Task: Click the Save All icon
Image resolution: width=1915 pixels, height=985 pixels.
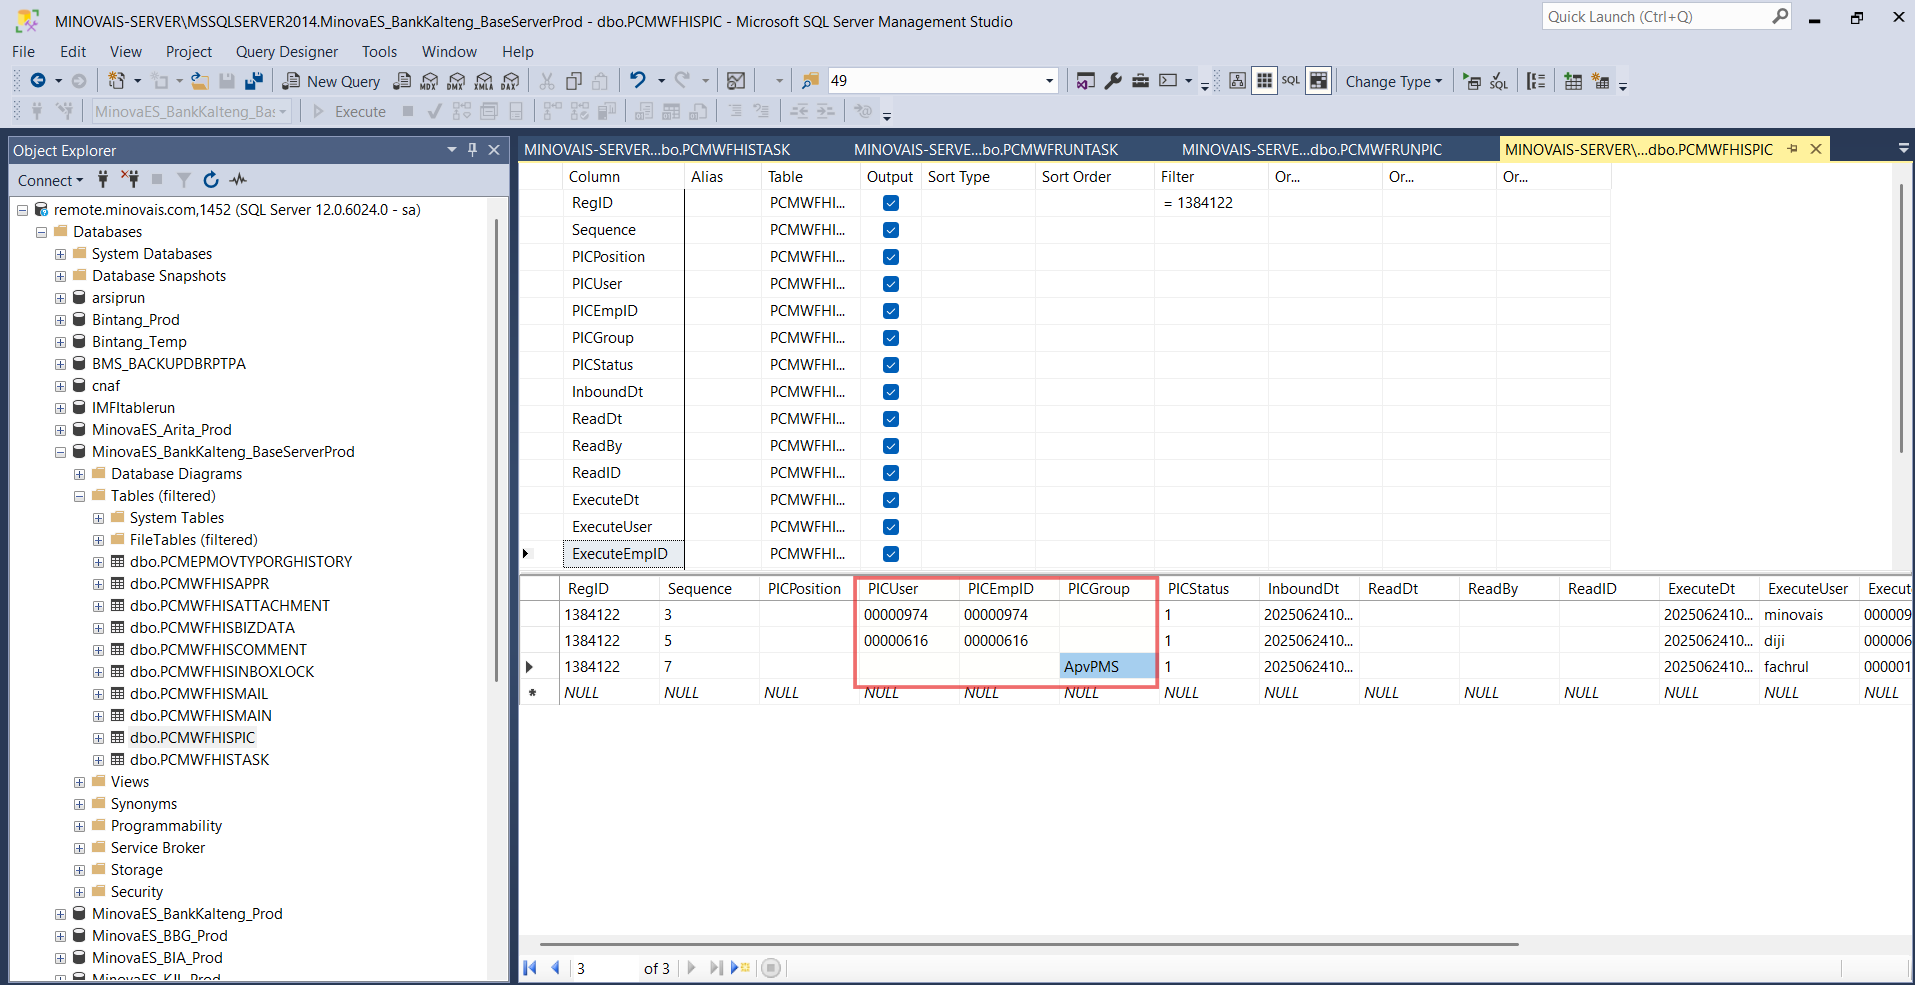Action: click(x=254, y=81)
